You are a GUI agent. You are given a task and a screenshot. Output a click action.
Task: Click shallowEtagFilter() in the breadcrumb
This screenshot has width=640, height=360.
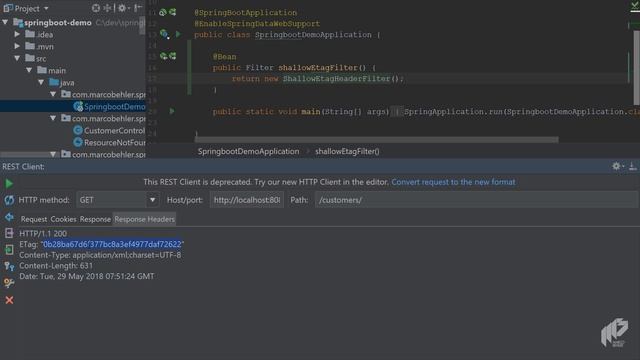click(x=347, y=151)
